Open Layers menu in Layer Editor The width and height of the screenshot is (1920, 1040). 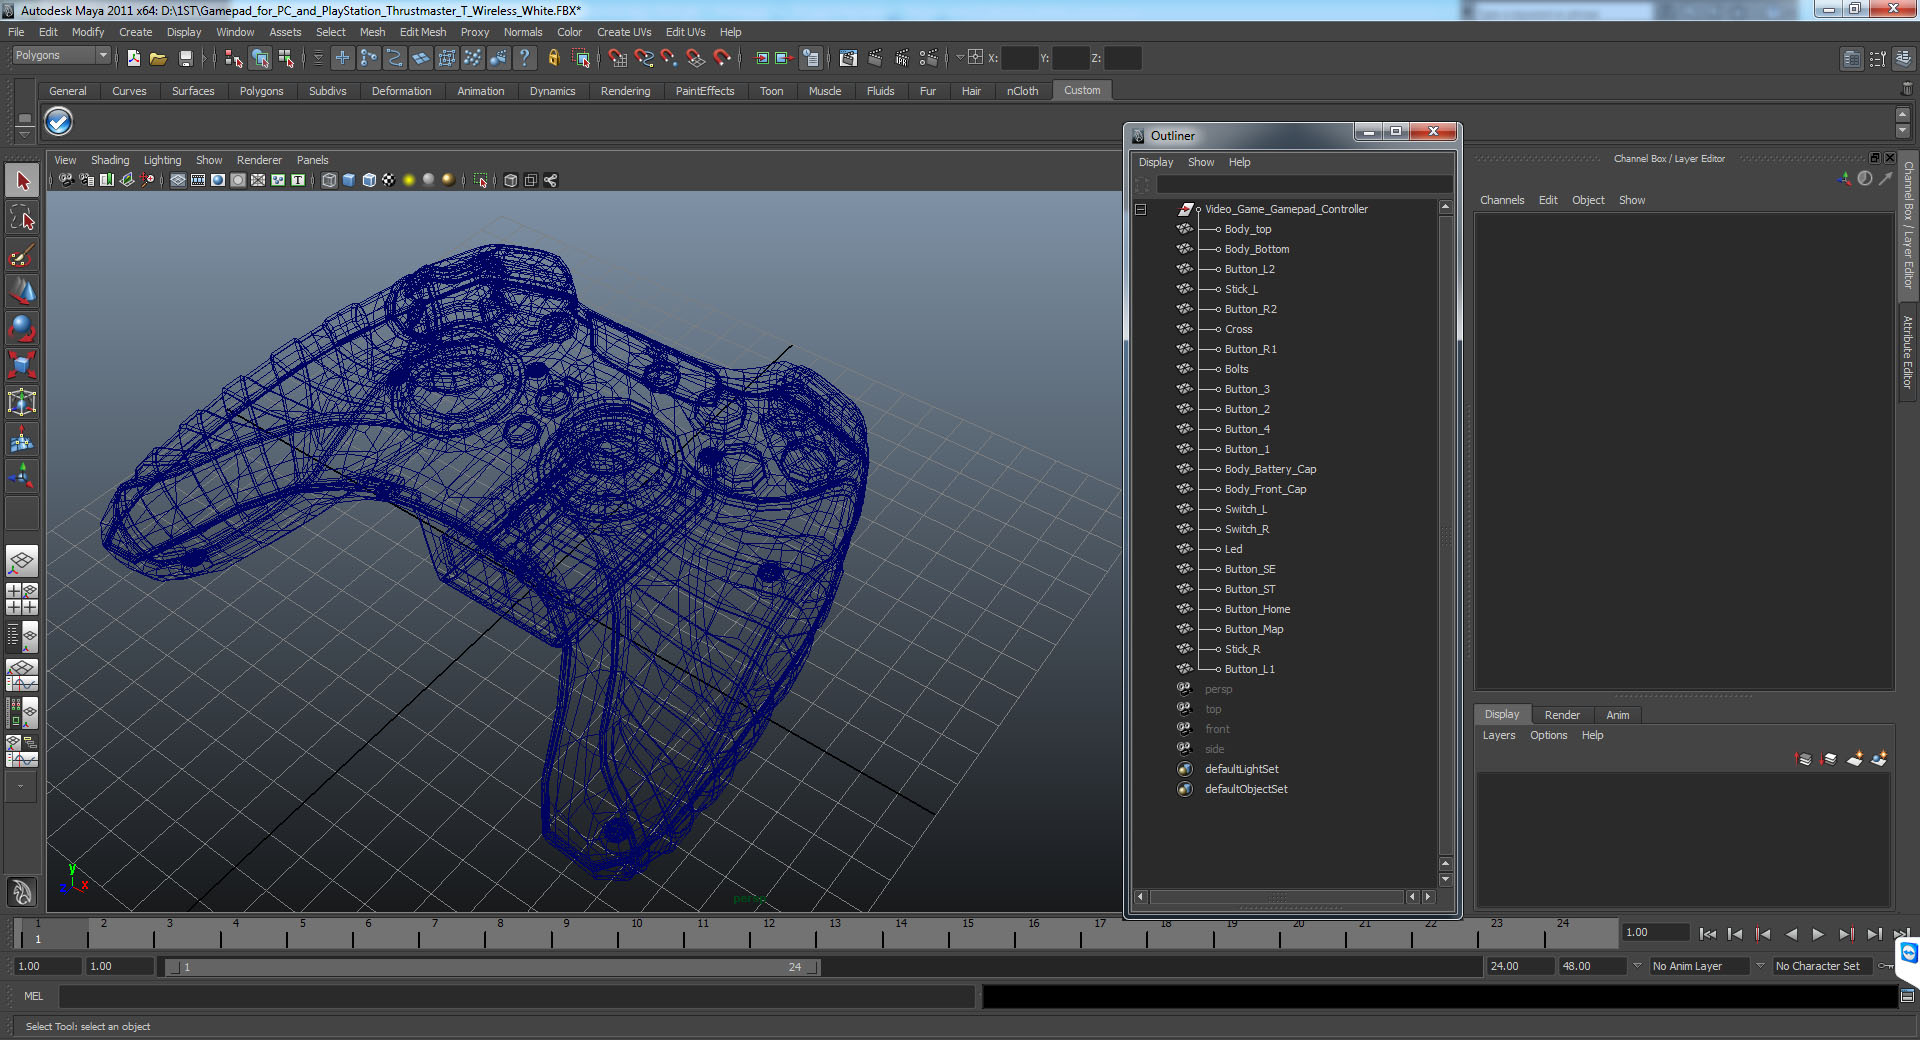1498,735
